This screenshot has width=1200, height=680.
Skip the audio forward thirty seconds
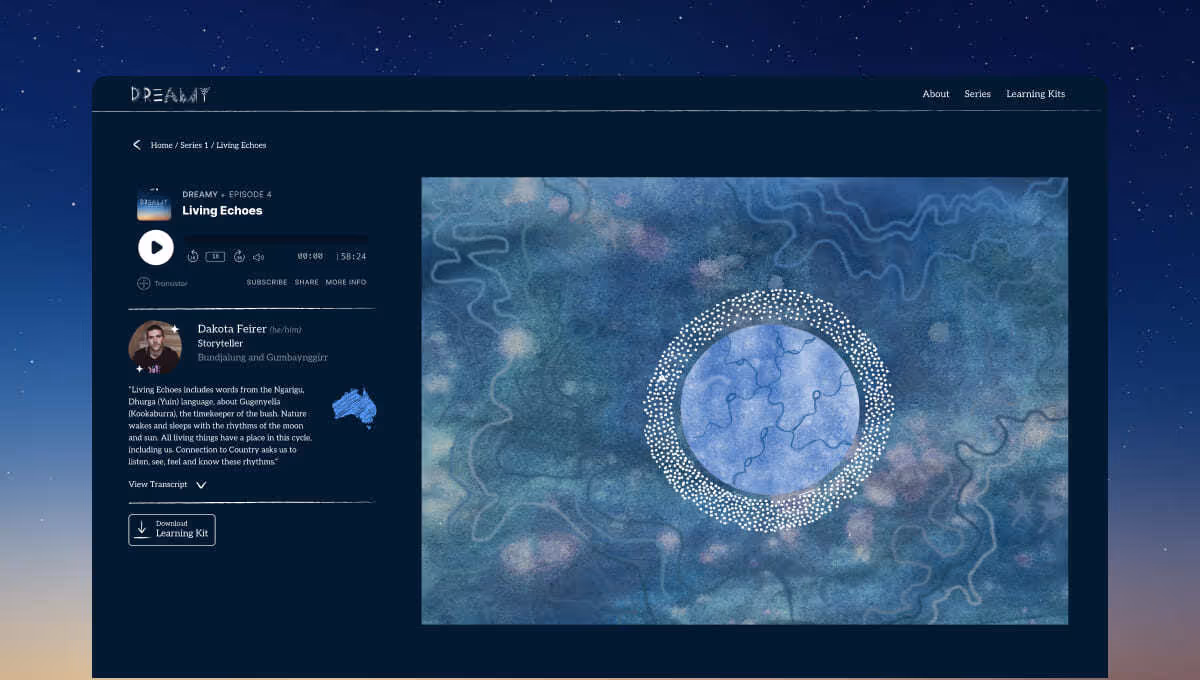pyautogui.click(x=239, y=257)
